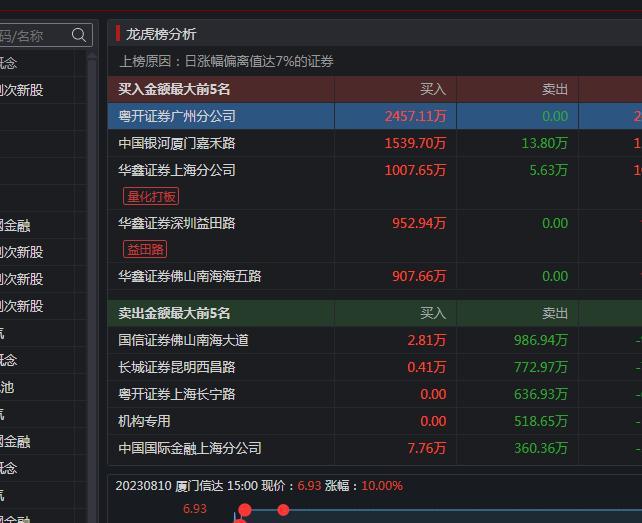Click the 6.93 price axis label

click(x=195, y=509)
